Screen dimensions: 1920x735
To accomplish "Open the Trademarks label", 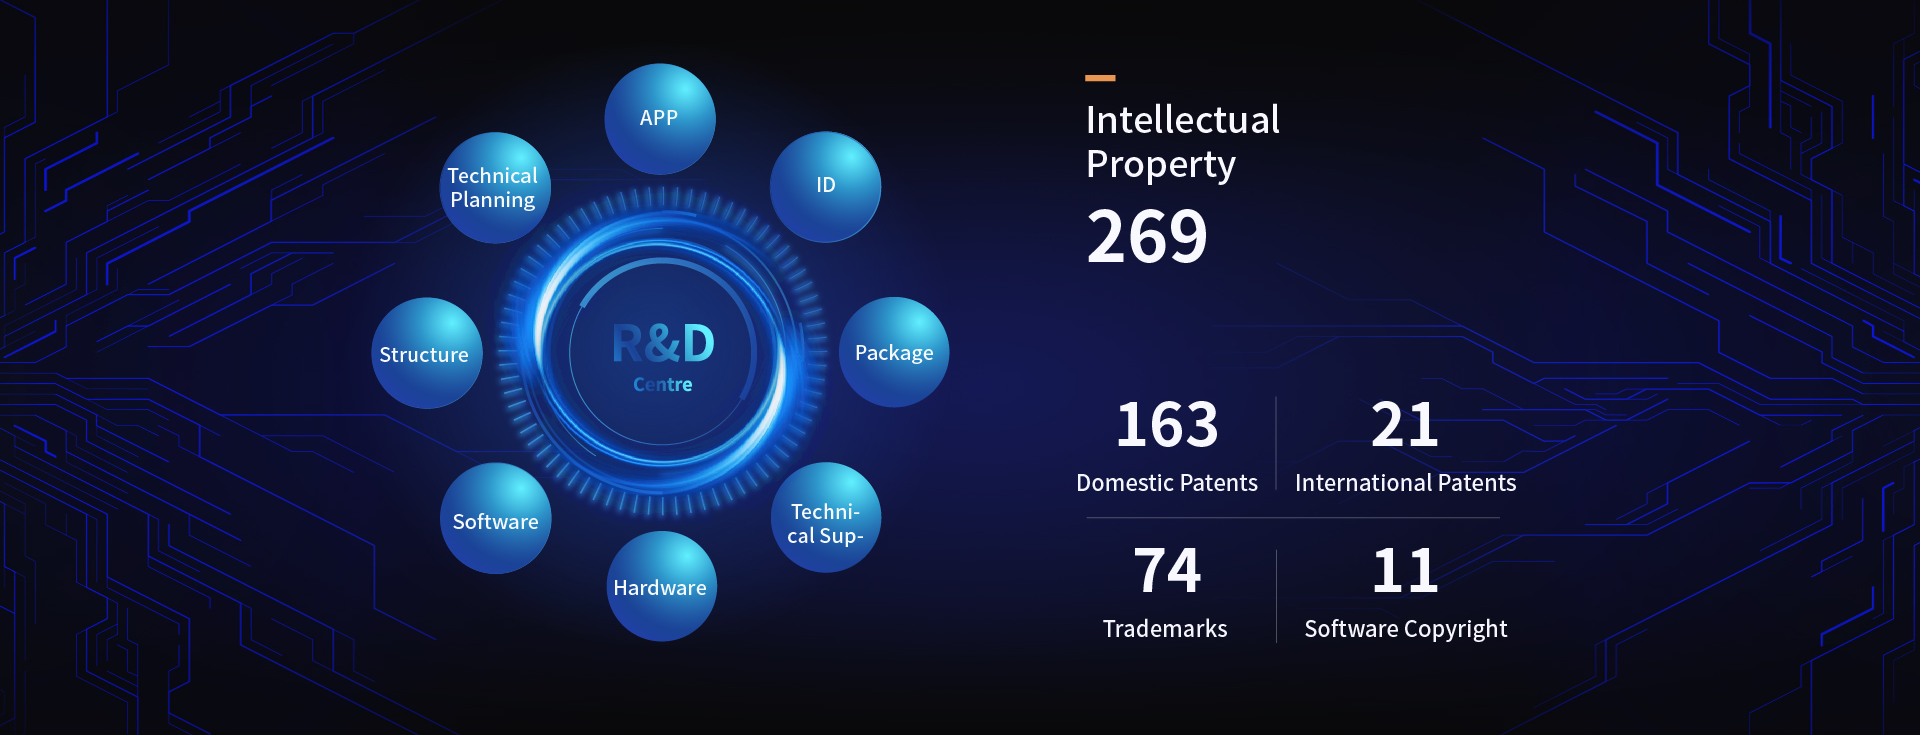I will (1165, 629).
